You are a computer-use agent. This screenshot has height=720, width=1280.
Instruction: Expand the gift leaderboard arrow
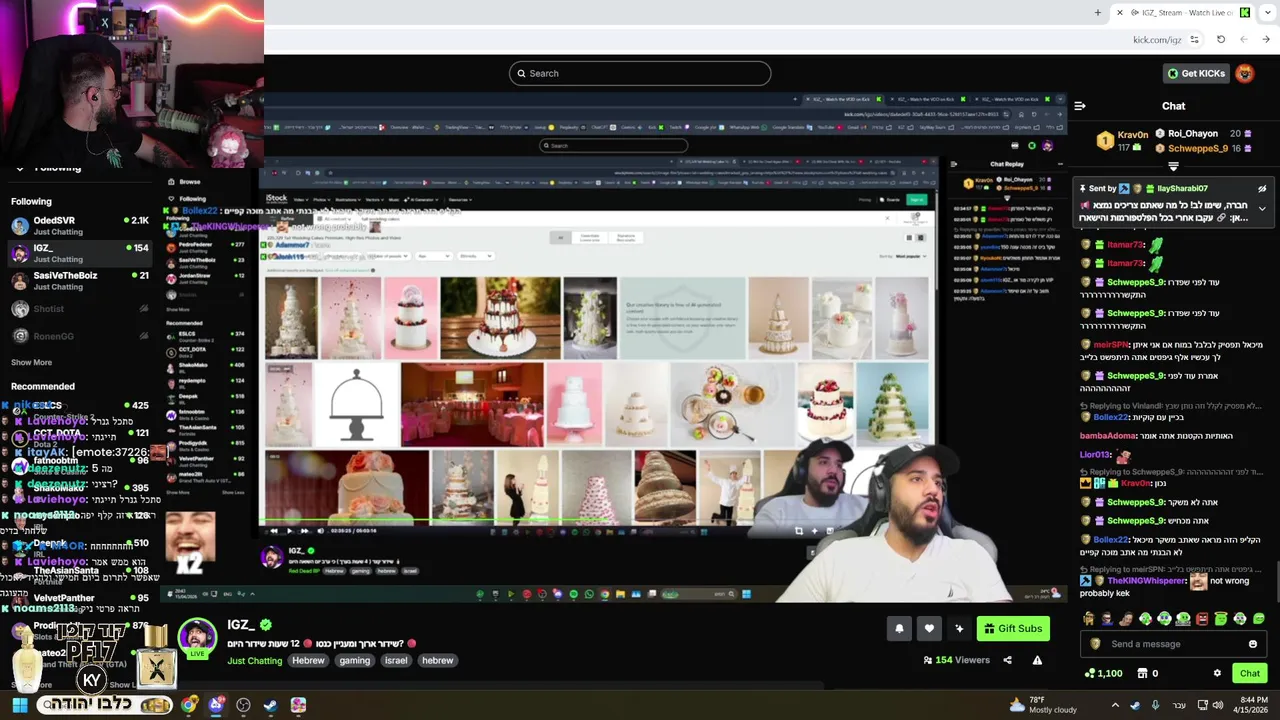click(x=1173, y=167)
